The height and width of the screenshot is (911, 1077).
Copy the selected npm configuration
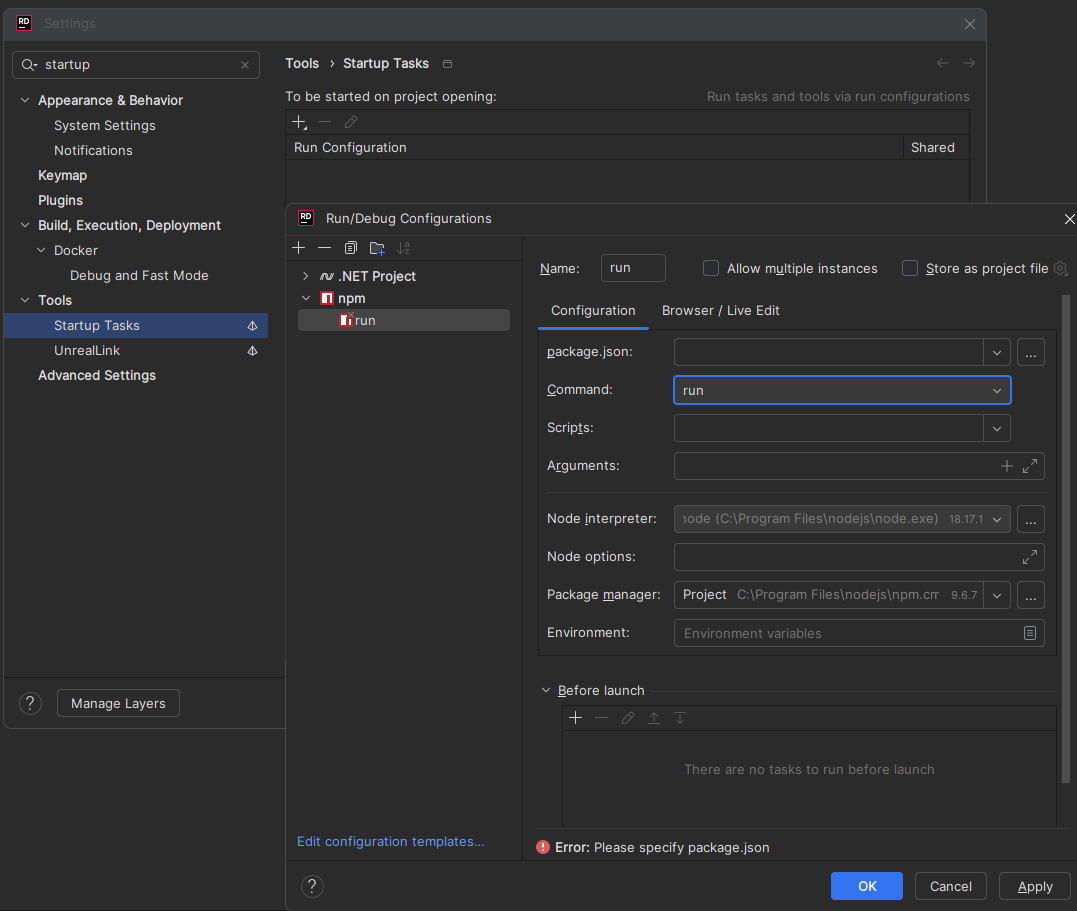350,247
